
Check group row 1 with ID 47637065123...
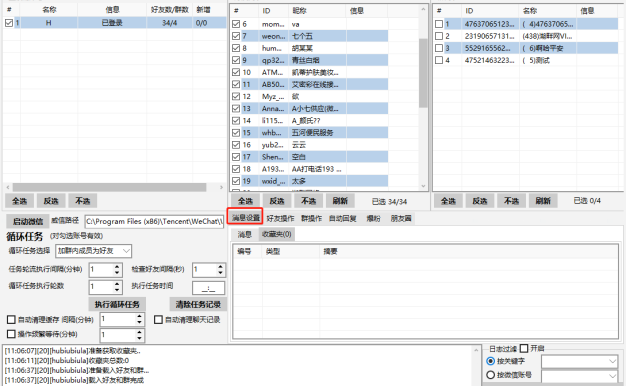(439, 24)
